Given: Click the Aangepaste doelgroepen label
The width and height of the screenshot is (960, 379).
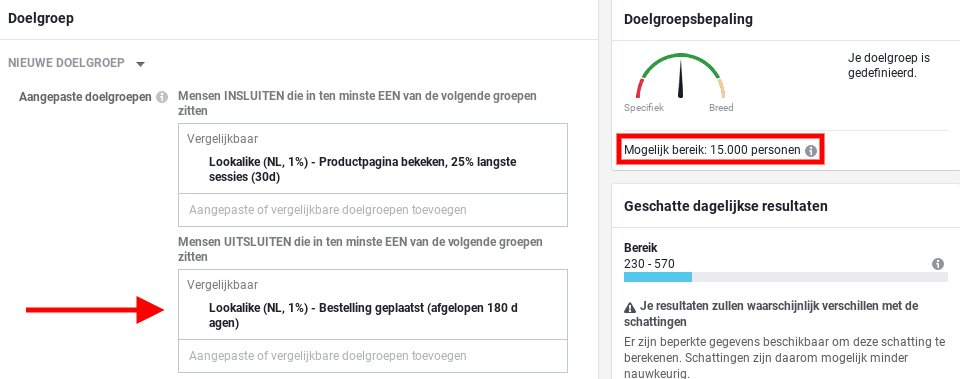Looking at the screenshot, I should tap(86, 97).
